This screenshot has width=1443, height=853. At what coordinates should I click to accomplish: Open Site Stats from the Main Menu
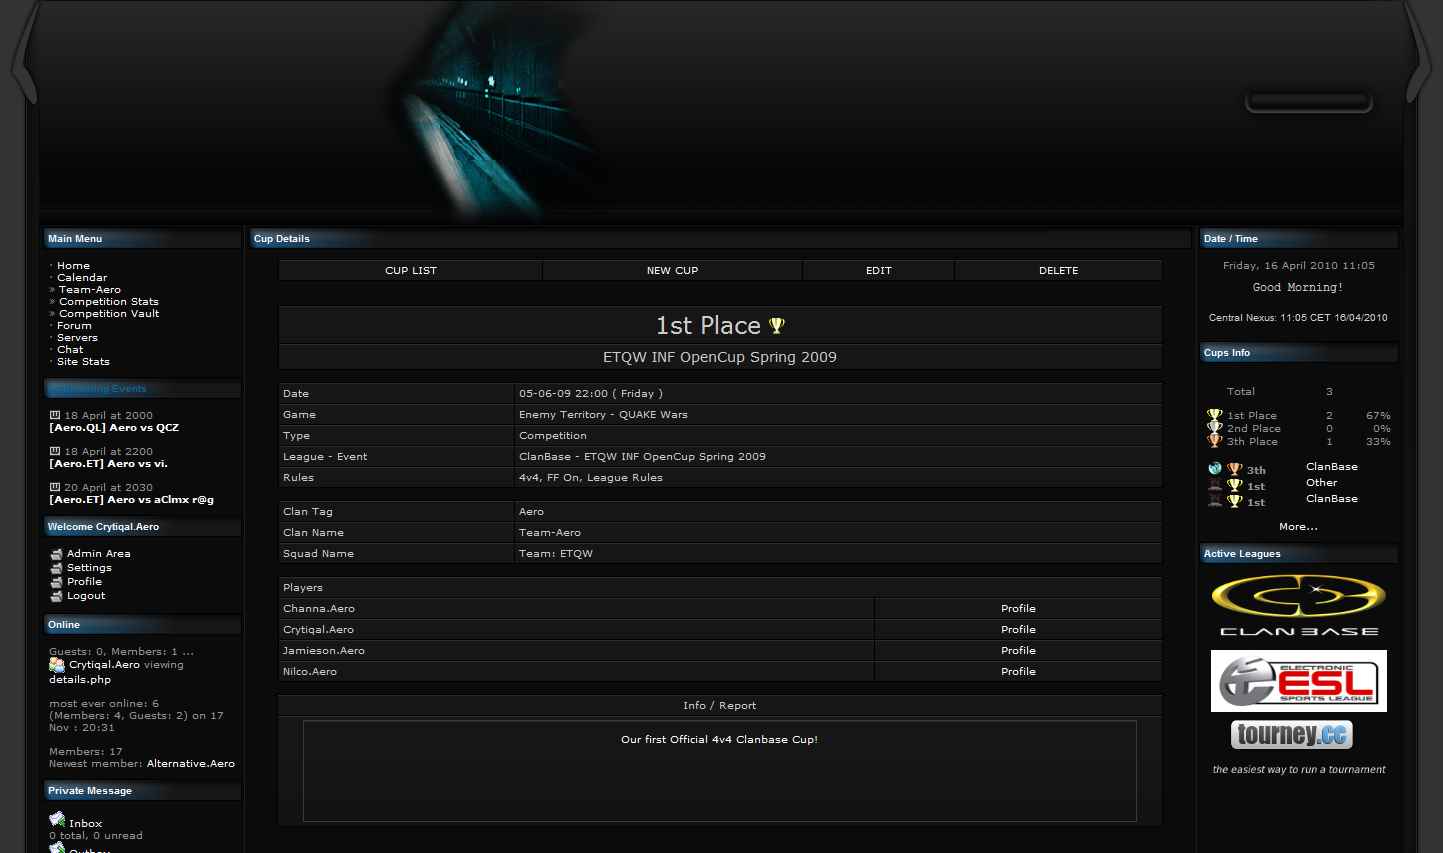click(x=83, y=362)
